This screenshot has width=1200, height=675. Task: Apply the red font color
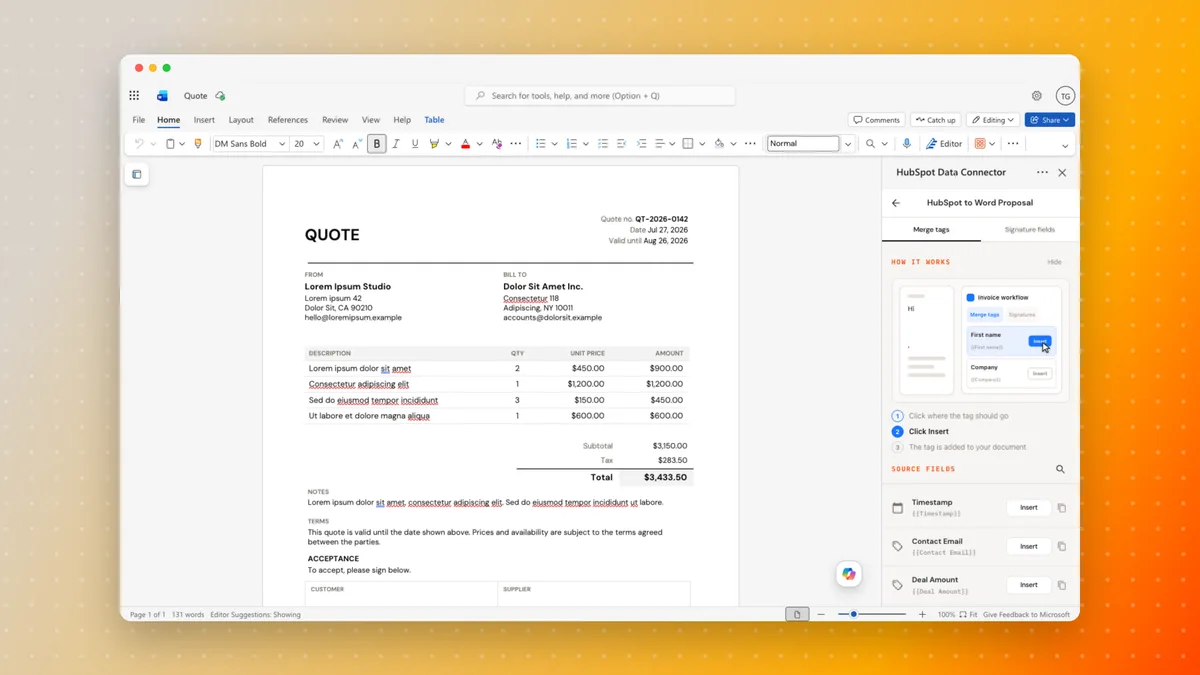pyautogui.click(x=465, y=144)
